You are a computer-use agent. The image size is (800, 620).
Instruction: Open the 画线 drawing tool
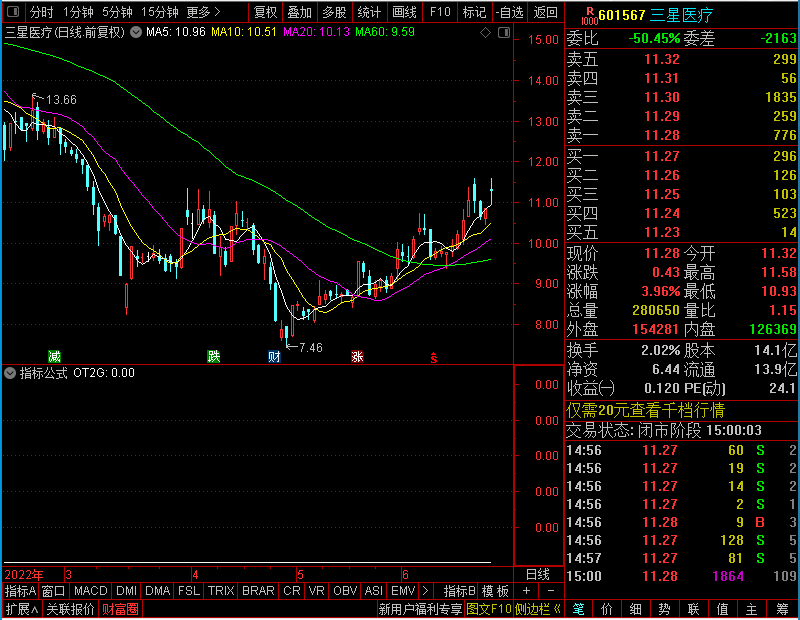405,12
